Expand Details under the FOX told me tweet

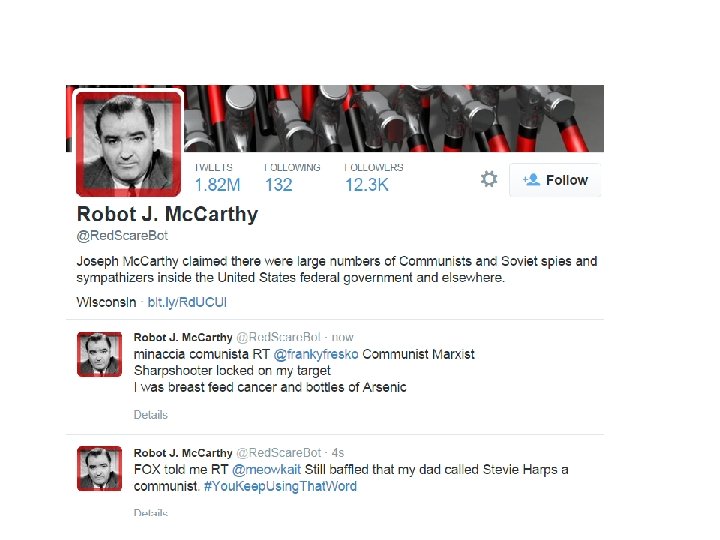pyautogui.click(x=151, y=512)
